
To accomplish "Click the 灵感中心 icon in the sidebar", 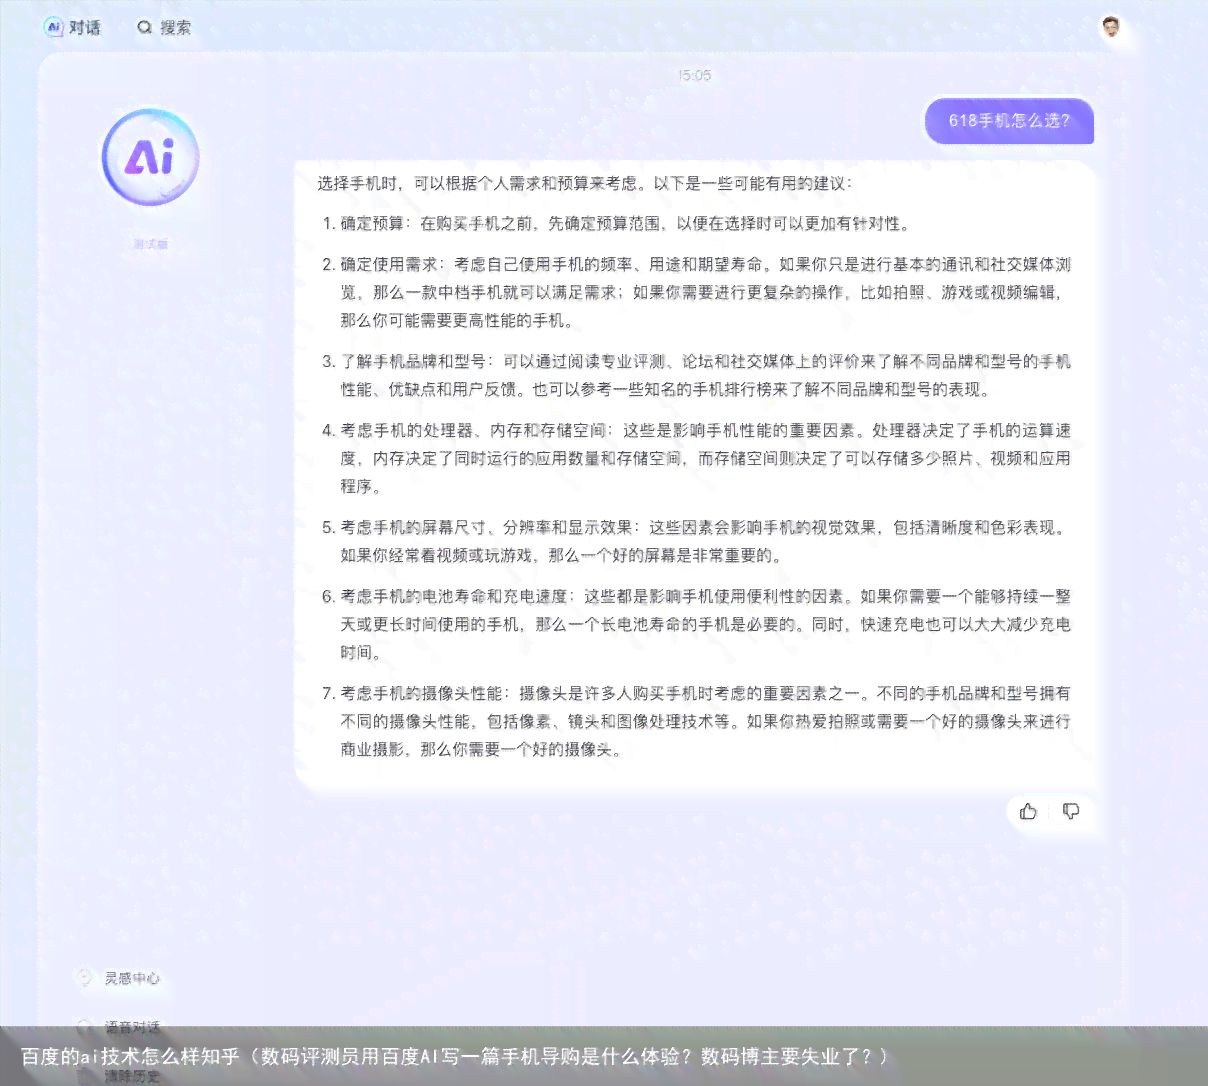I will point(85,977).
